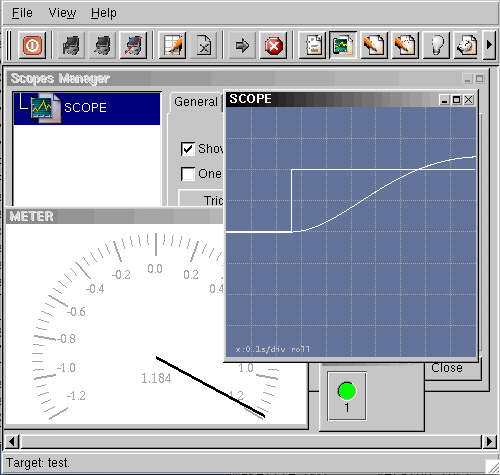Open the Help menu
Viewport: 500px width, 475px height.
(x=104, y=13)
